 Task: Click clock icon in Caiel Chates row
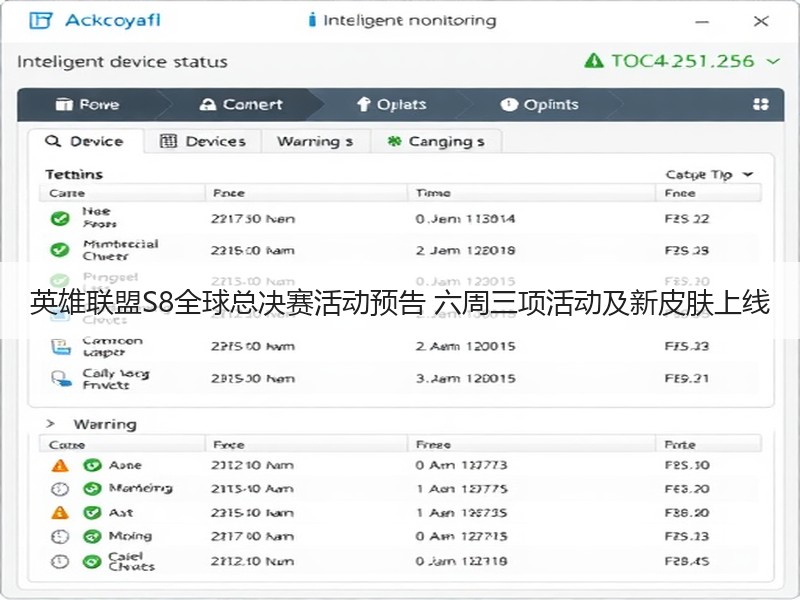tap(60, 561)
